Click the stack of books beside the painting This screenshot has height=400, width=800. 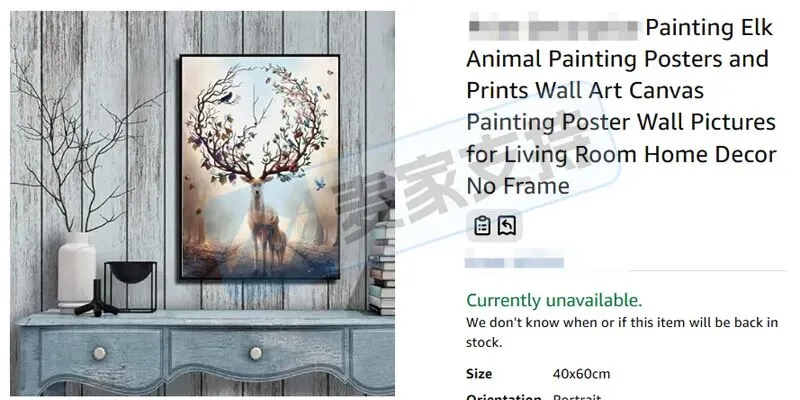[x=382, y=258]
